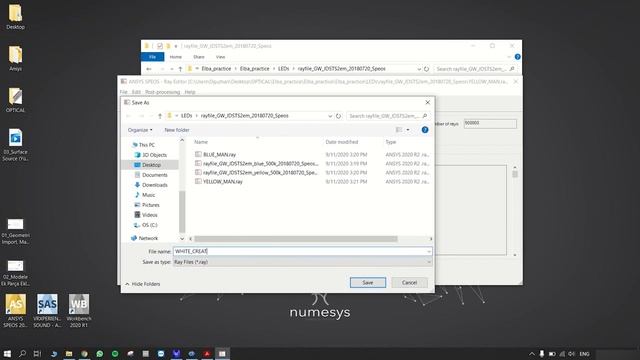Select the rayfile yellow_500k ray file
640x360 pixels.
coord(260,173)
